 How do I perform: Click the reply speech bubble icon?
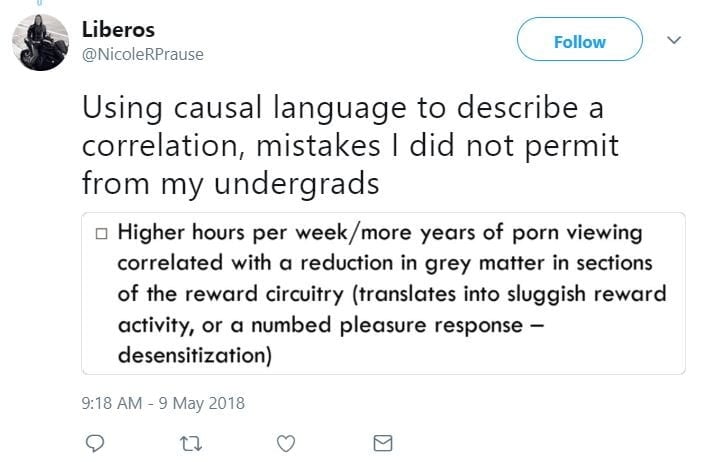click(96, 441)
